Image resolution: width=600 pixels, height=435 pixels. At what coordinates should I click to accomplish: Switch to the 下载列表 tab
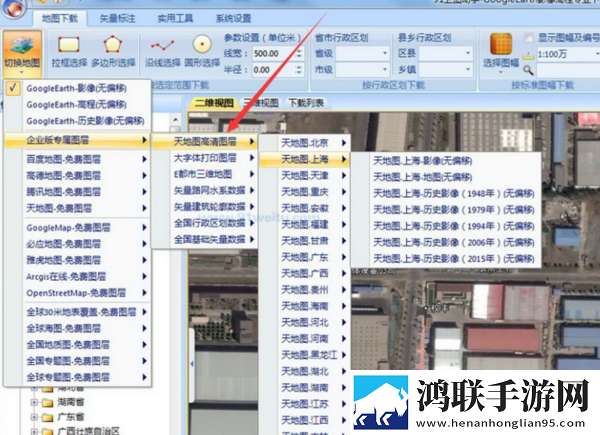tap(306, 103)
